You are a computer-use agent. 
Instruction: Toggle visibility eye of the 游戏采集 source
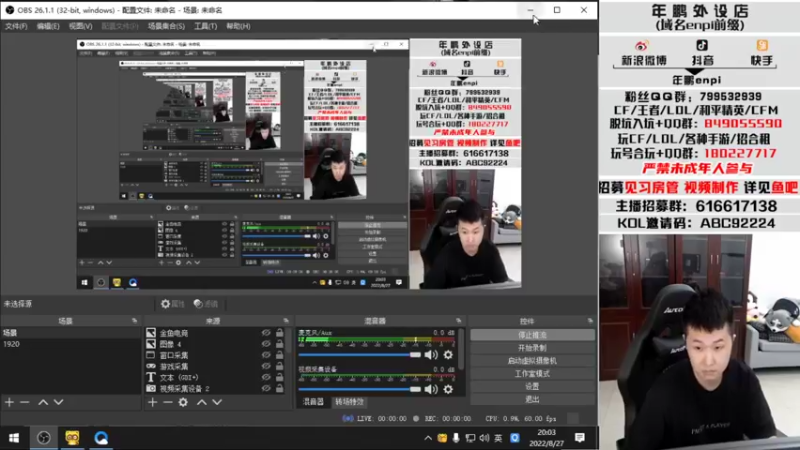coord(266,366)
